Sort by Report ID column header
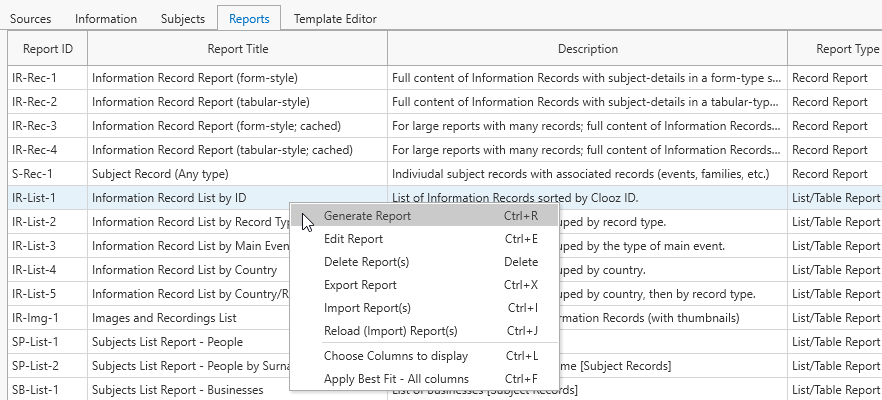Image resolution: width=882 pixels, height=400 pixels. [x=47, y=49]
